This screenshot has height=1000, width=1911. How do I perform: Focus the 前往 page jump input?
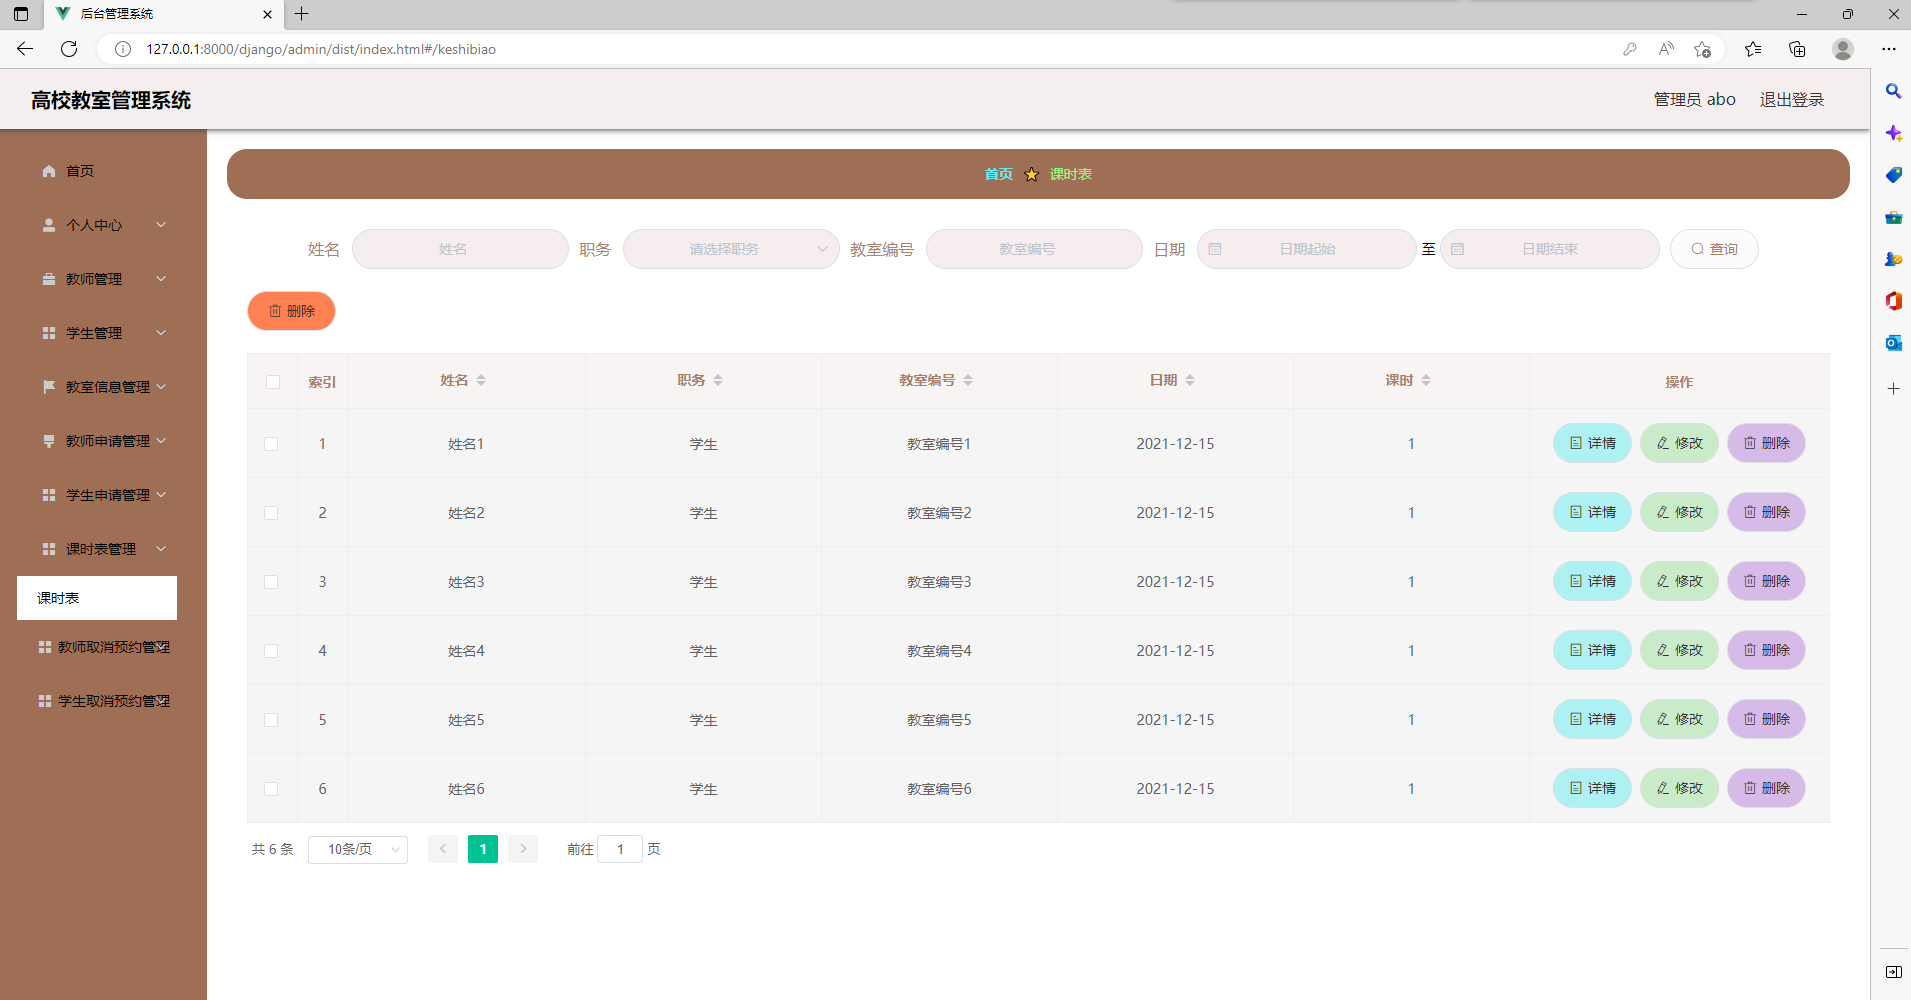[x=620, y=849]
